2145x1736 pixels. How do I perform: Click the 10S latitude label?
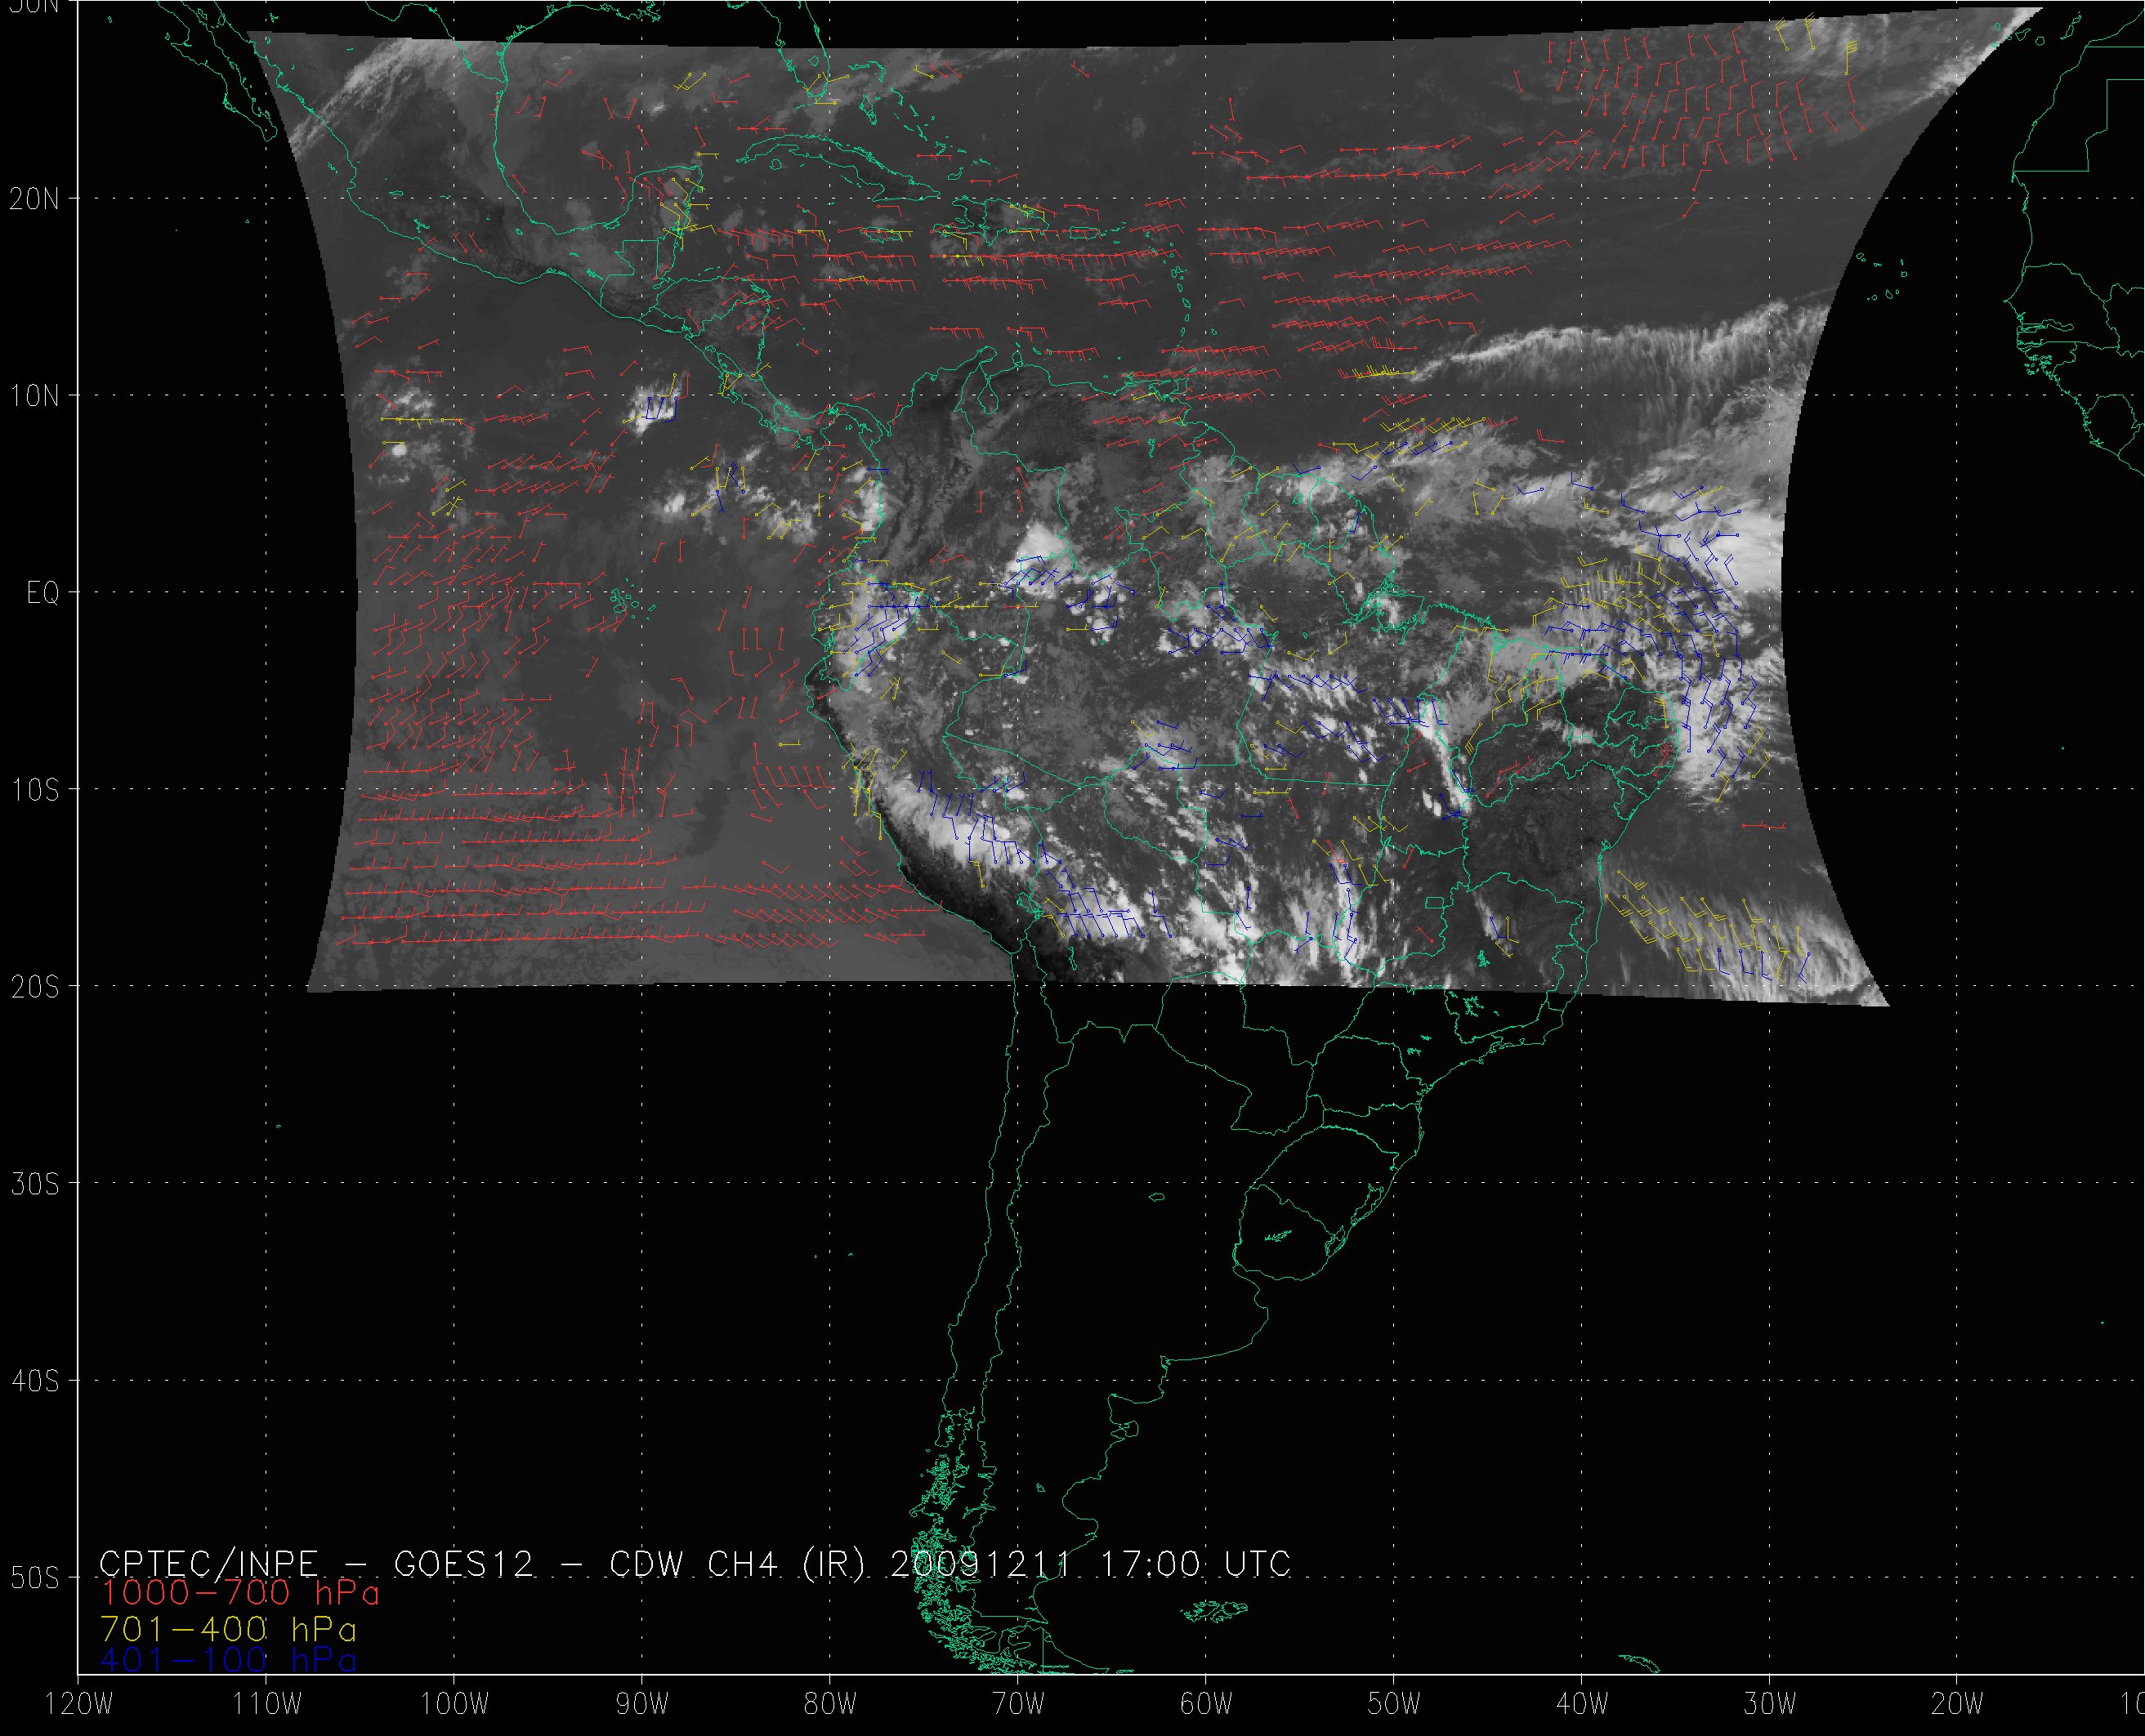[34, 791]
